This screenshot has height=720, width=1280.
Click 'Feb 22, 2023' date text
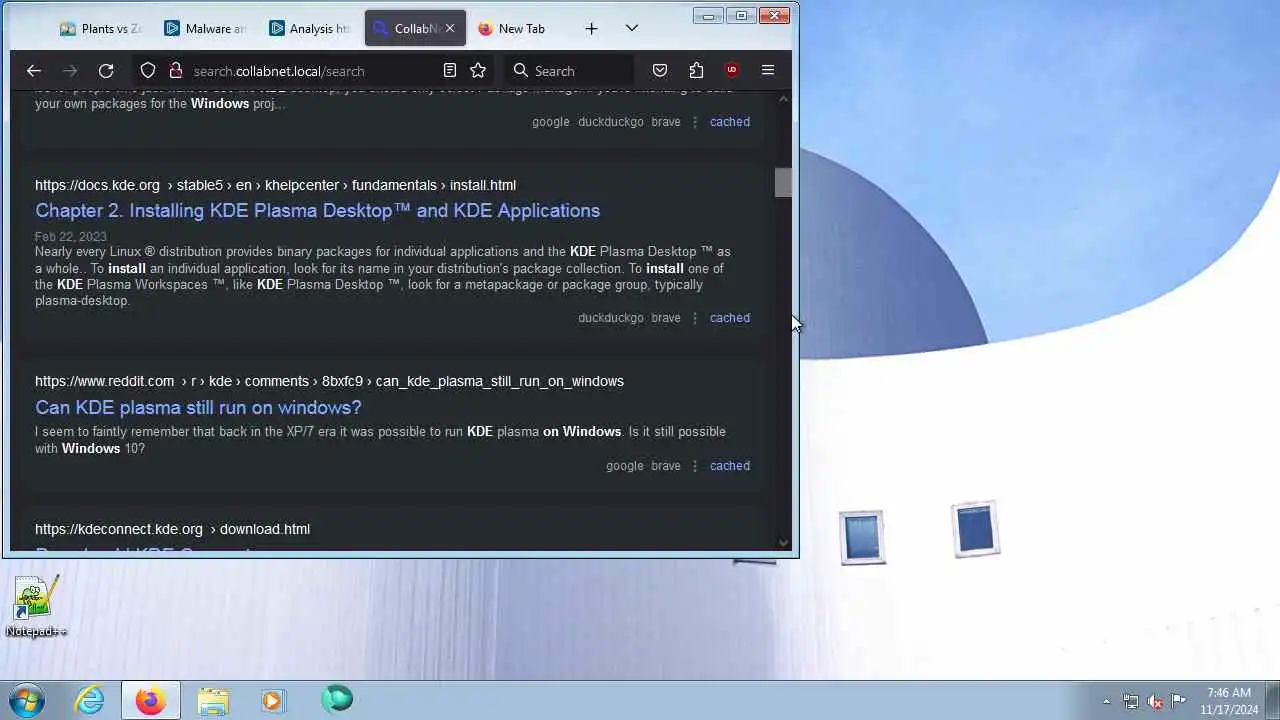(70, 237)
